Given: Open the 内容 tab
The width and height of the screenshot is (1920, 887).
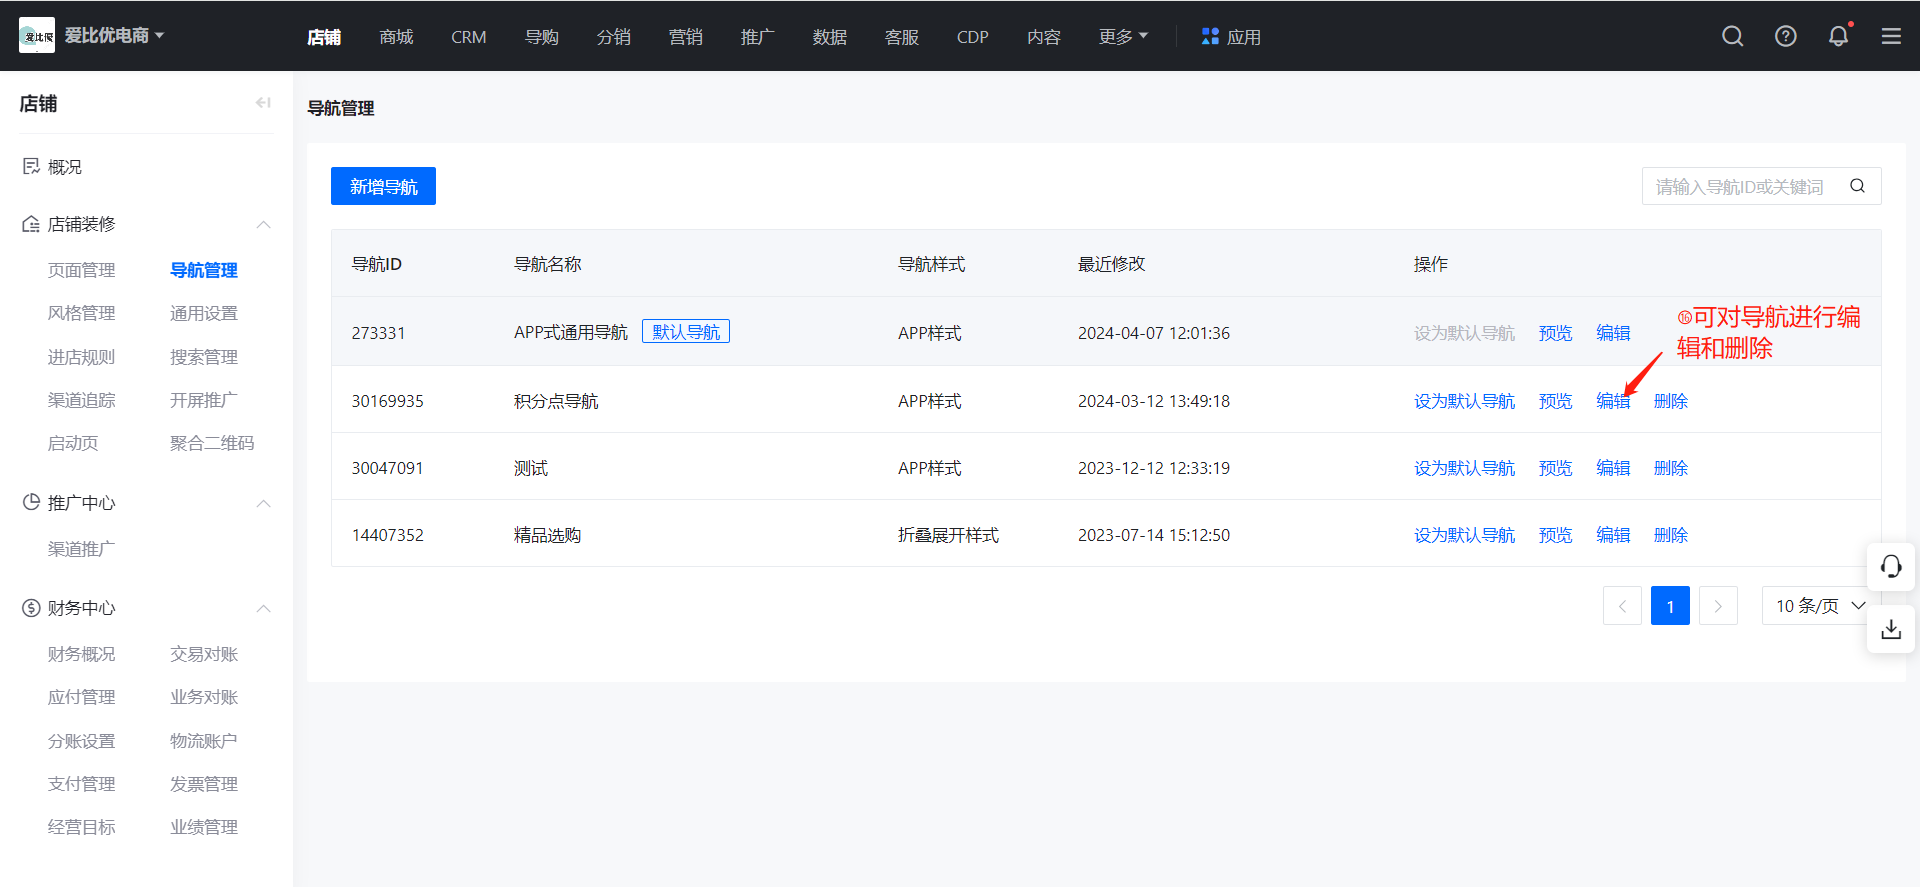Looking at the screenshot, I should point(1043,37).
